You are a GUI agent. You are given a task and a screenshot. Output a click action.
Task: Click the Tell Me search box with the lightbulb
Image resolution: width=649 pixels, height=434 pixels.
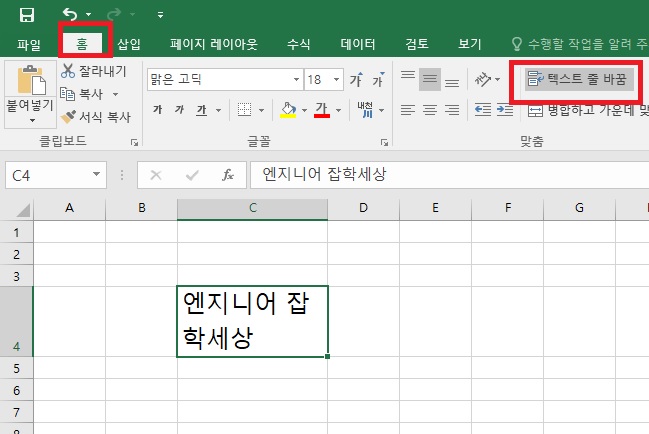[x=579, y=44]
